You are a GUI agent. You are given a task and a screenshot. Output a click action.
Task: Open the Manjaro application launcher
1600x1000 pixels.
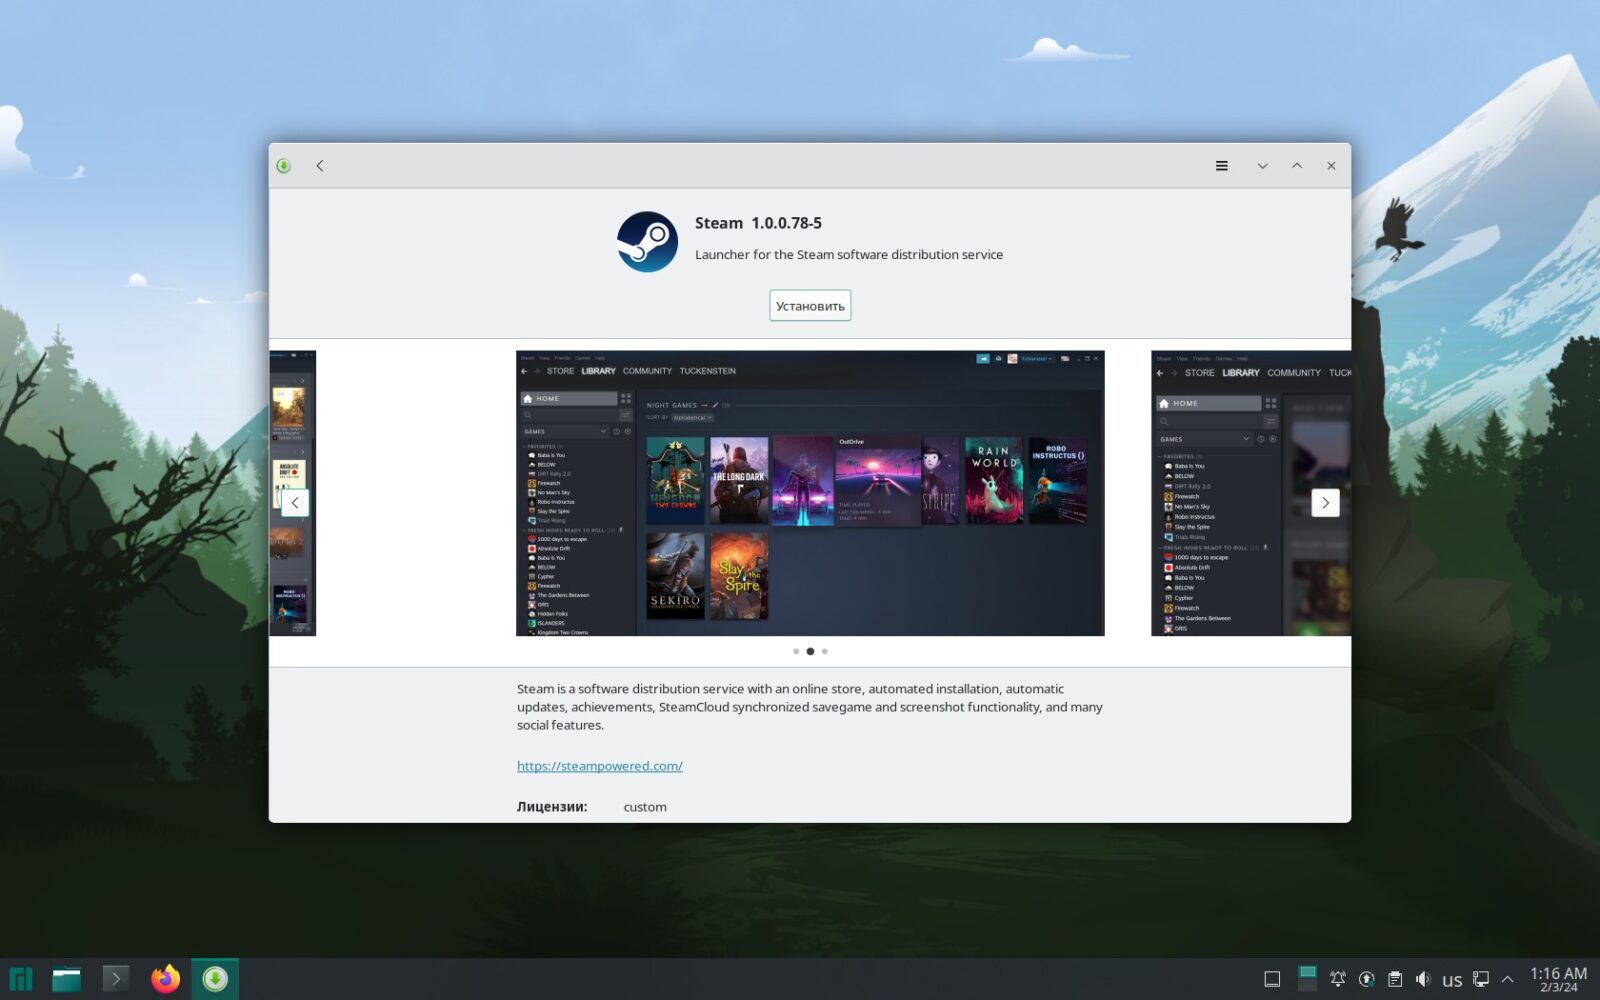pyautogui.click(x=21, y=979)
